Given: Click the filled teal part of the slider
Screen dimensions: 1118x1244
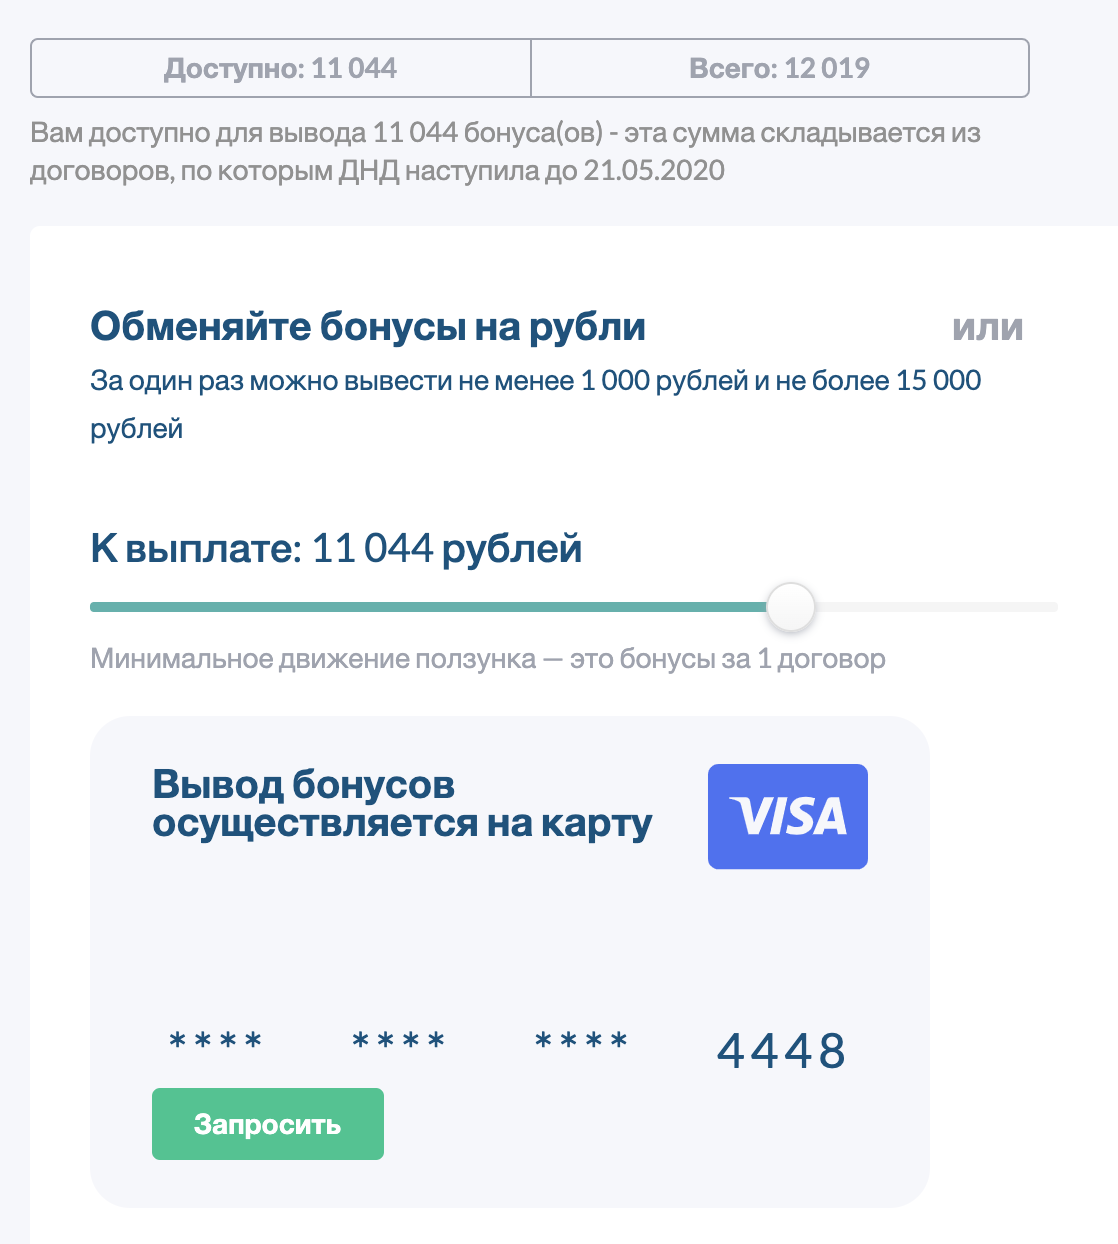Looking at the screenshot, I should click(428, 607).
